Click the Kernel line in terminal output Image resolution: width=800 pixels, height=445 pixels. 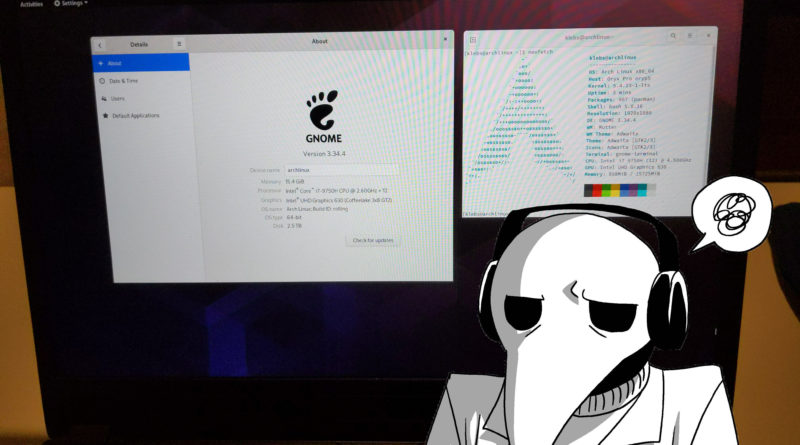click(619, 86)
